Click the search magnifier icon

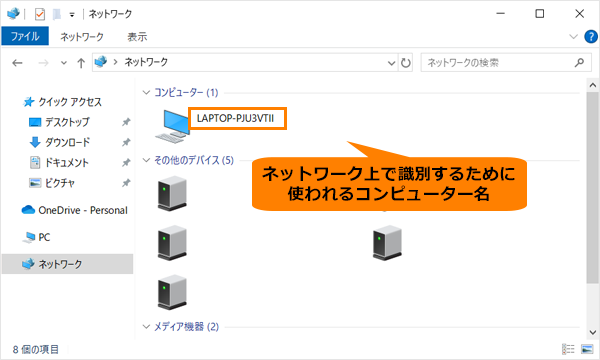579,62
